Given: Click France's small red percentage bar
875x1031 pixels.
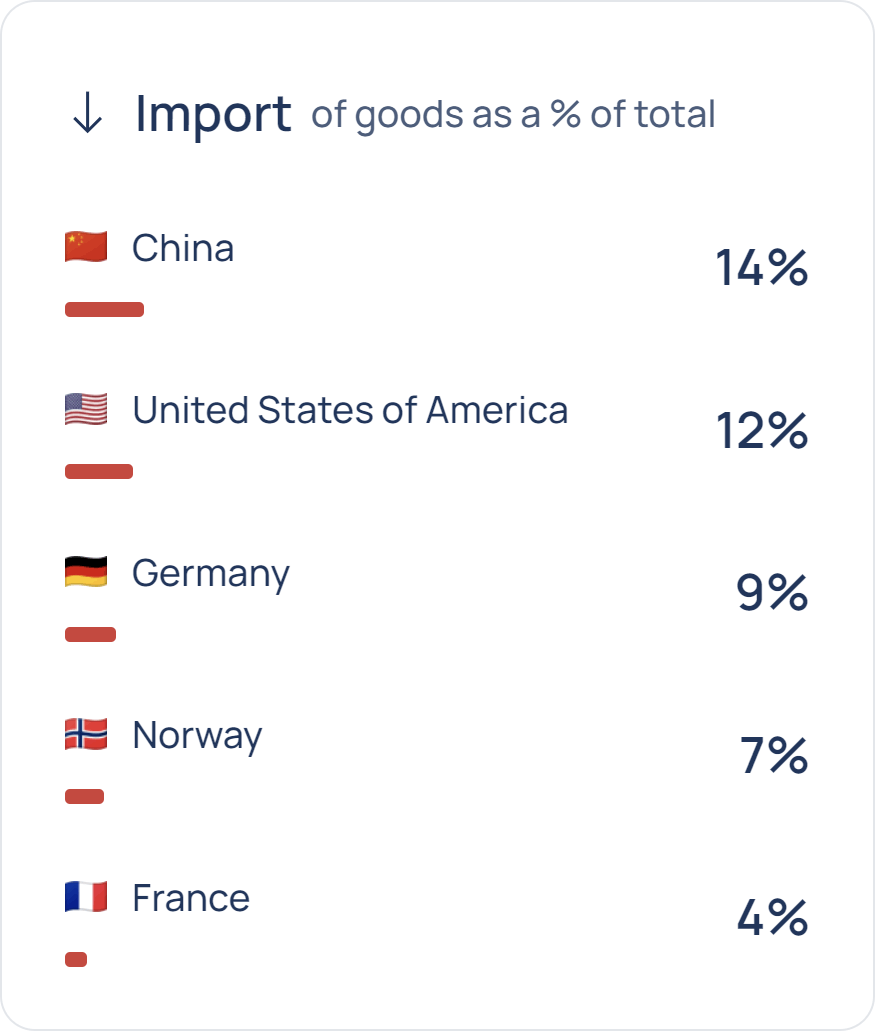Looking at the screenshot, I should click(x=76, y=960).
